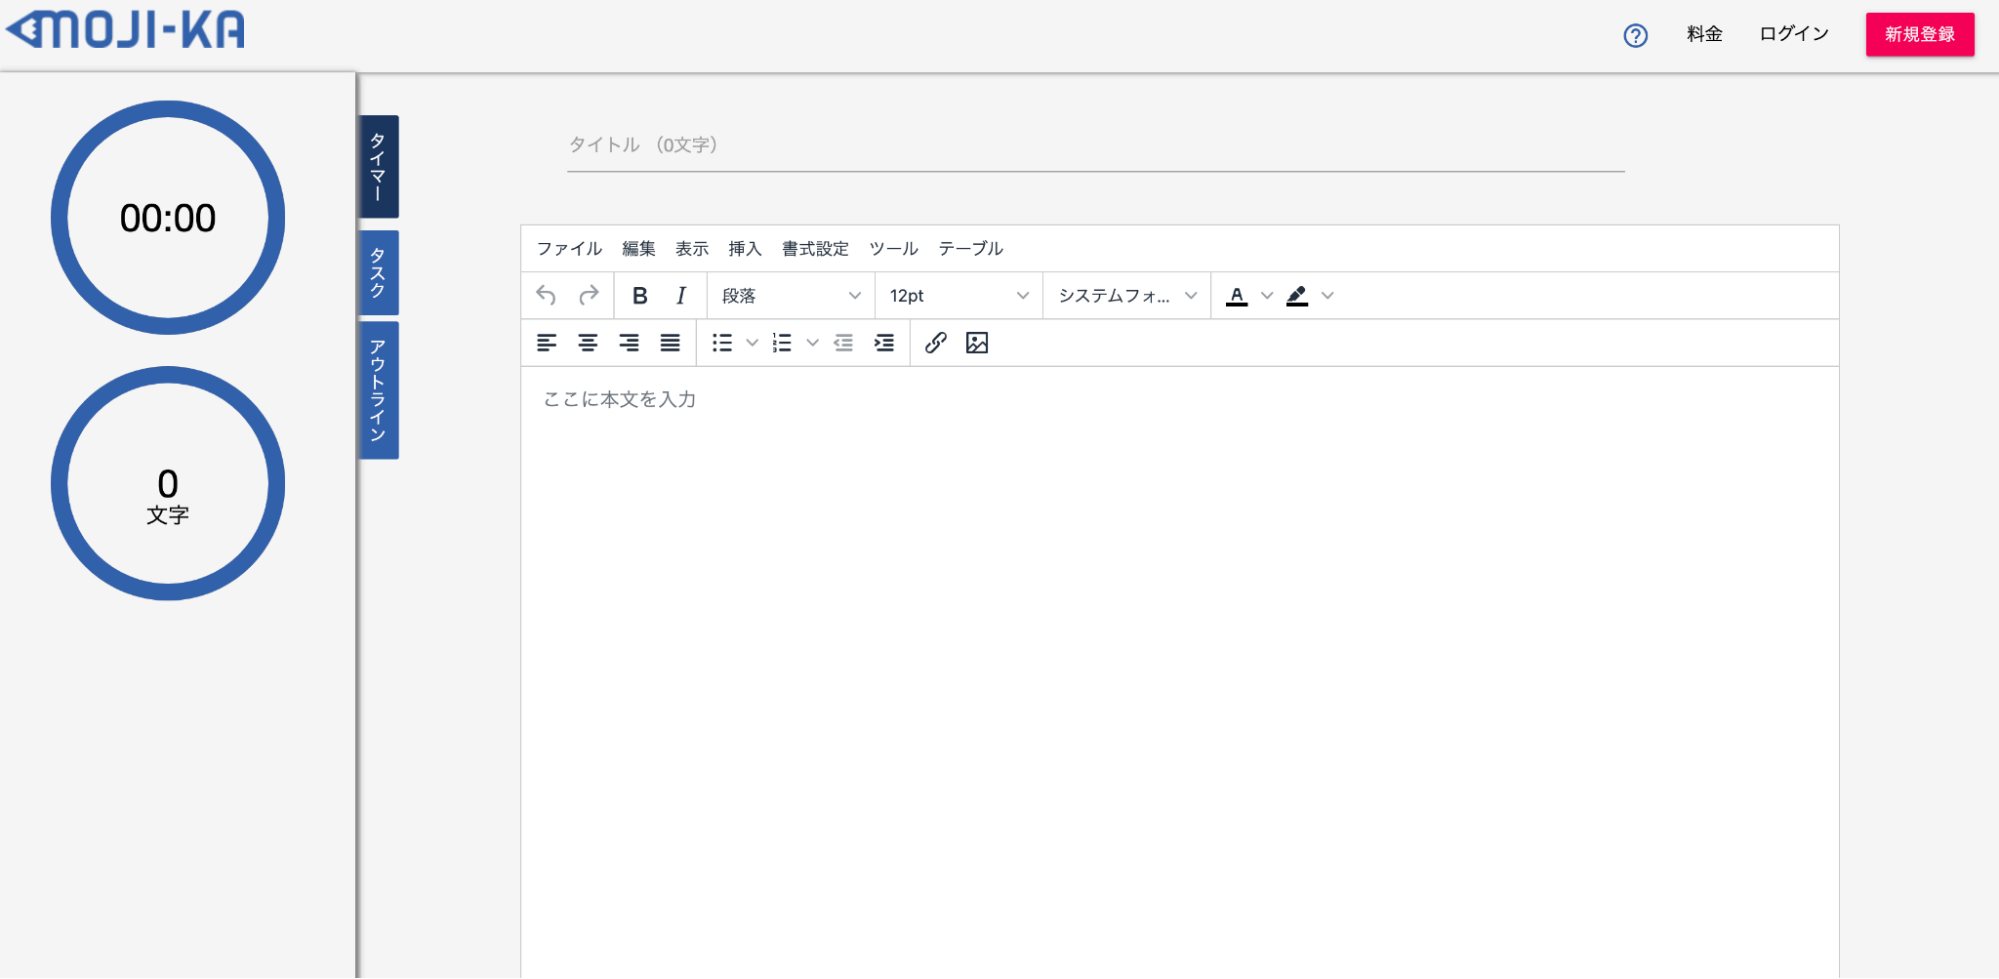The image size is (1999, 979).
Task: Decrease the indent level
Action: tap(843, 343)
